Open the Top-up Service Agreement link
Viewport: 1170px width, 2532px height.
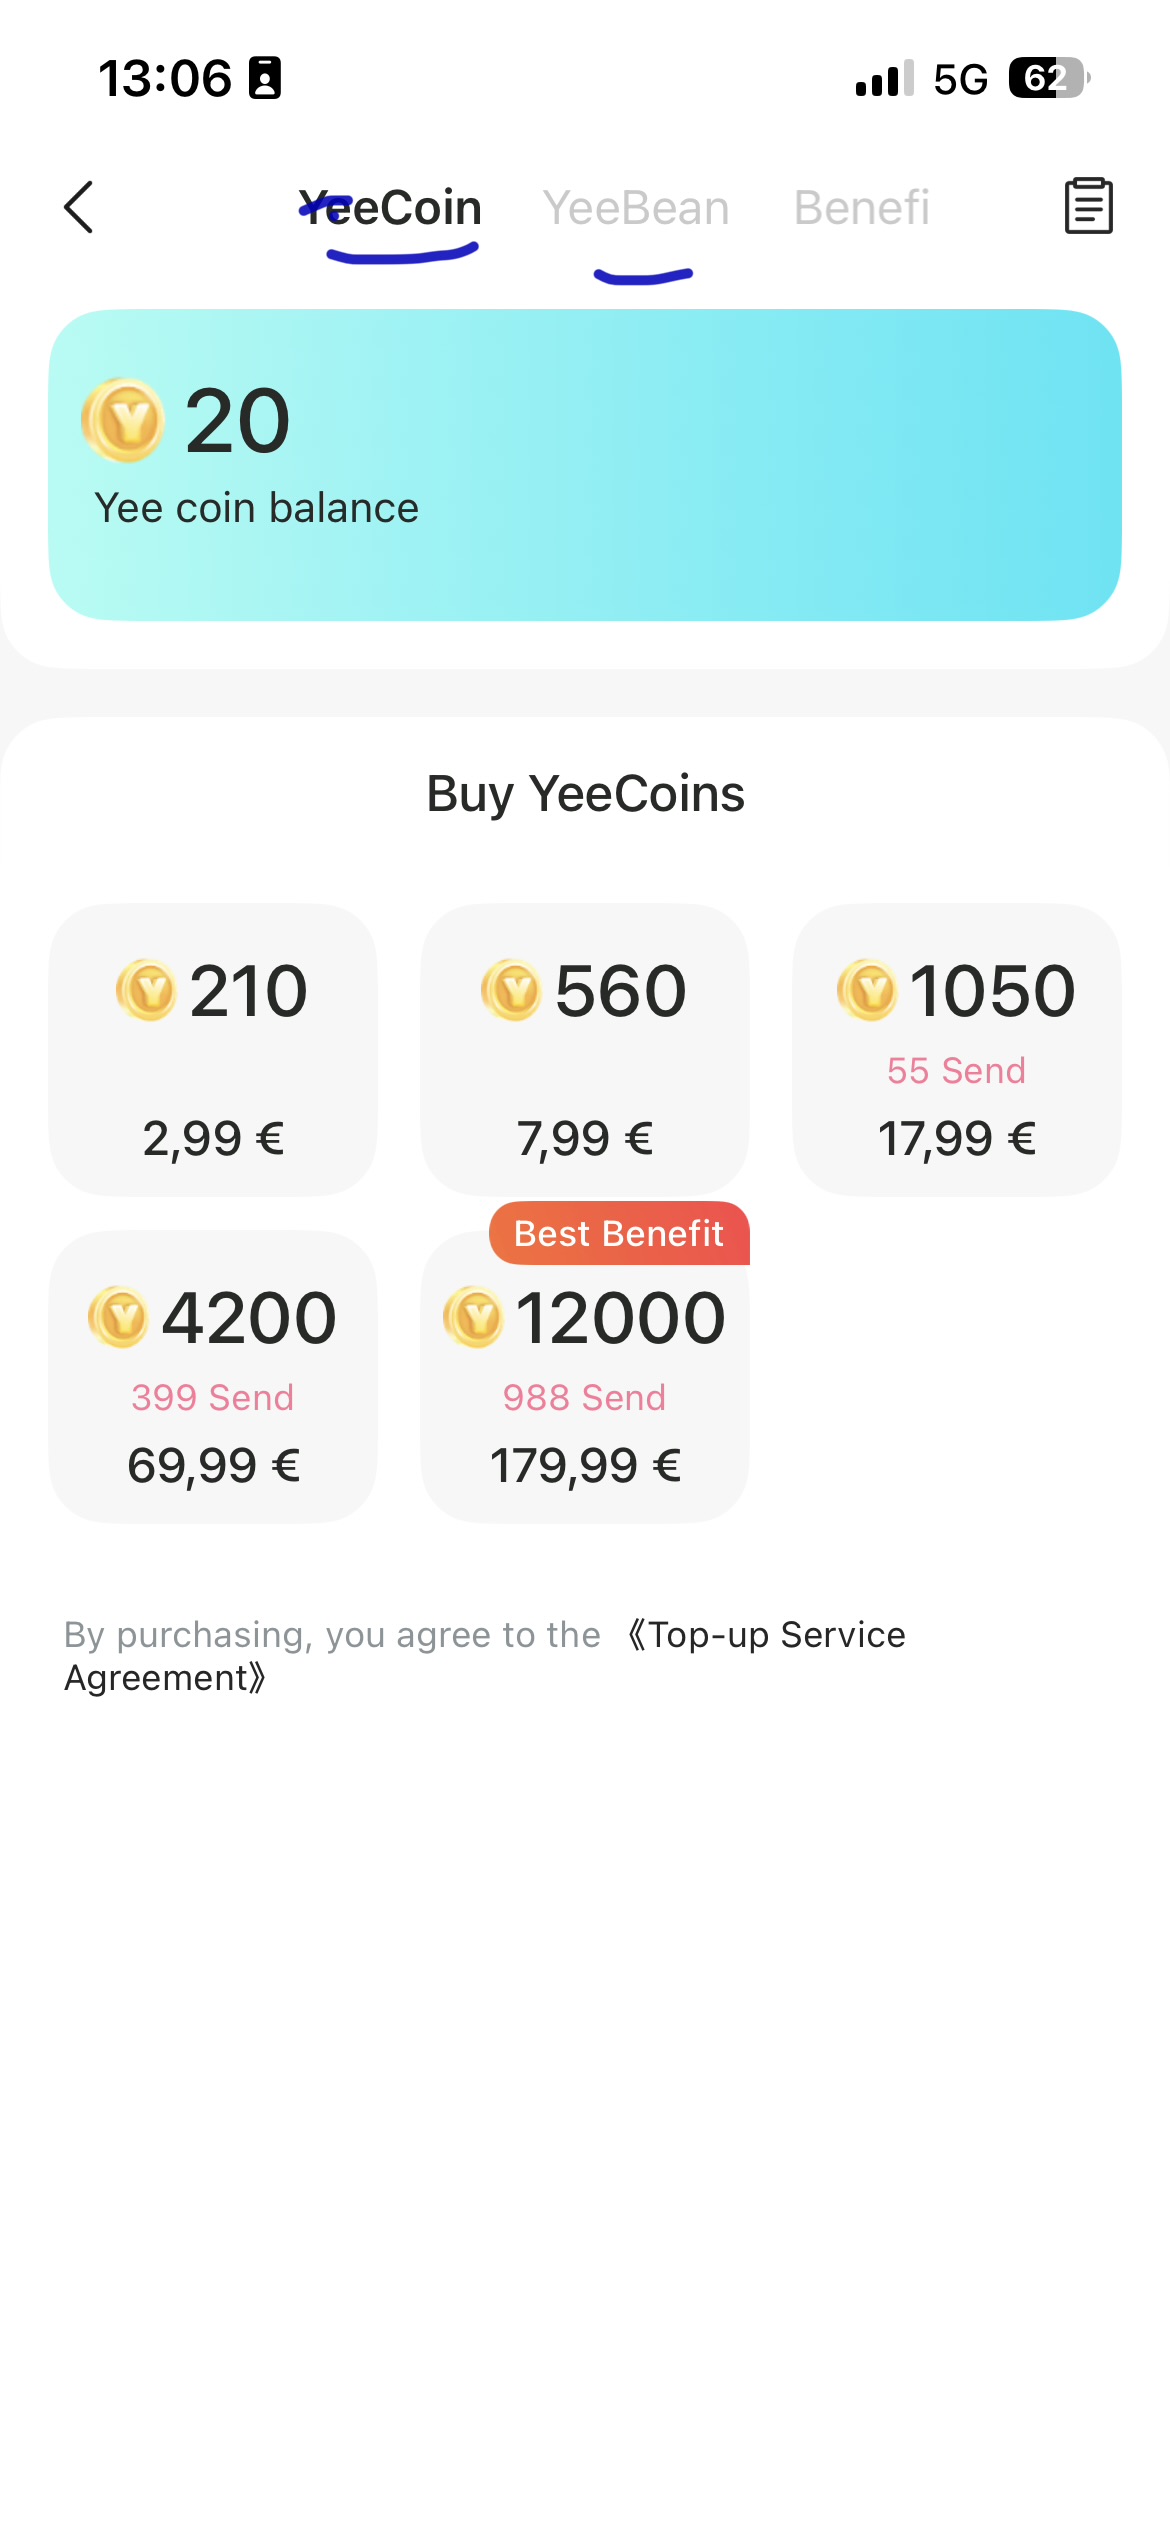click(x=775, y=1635)
